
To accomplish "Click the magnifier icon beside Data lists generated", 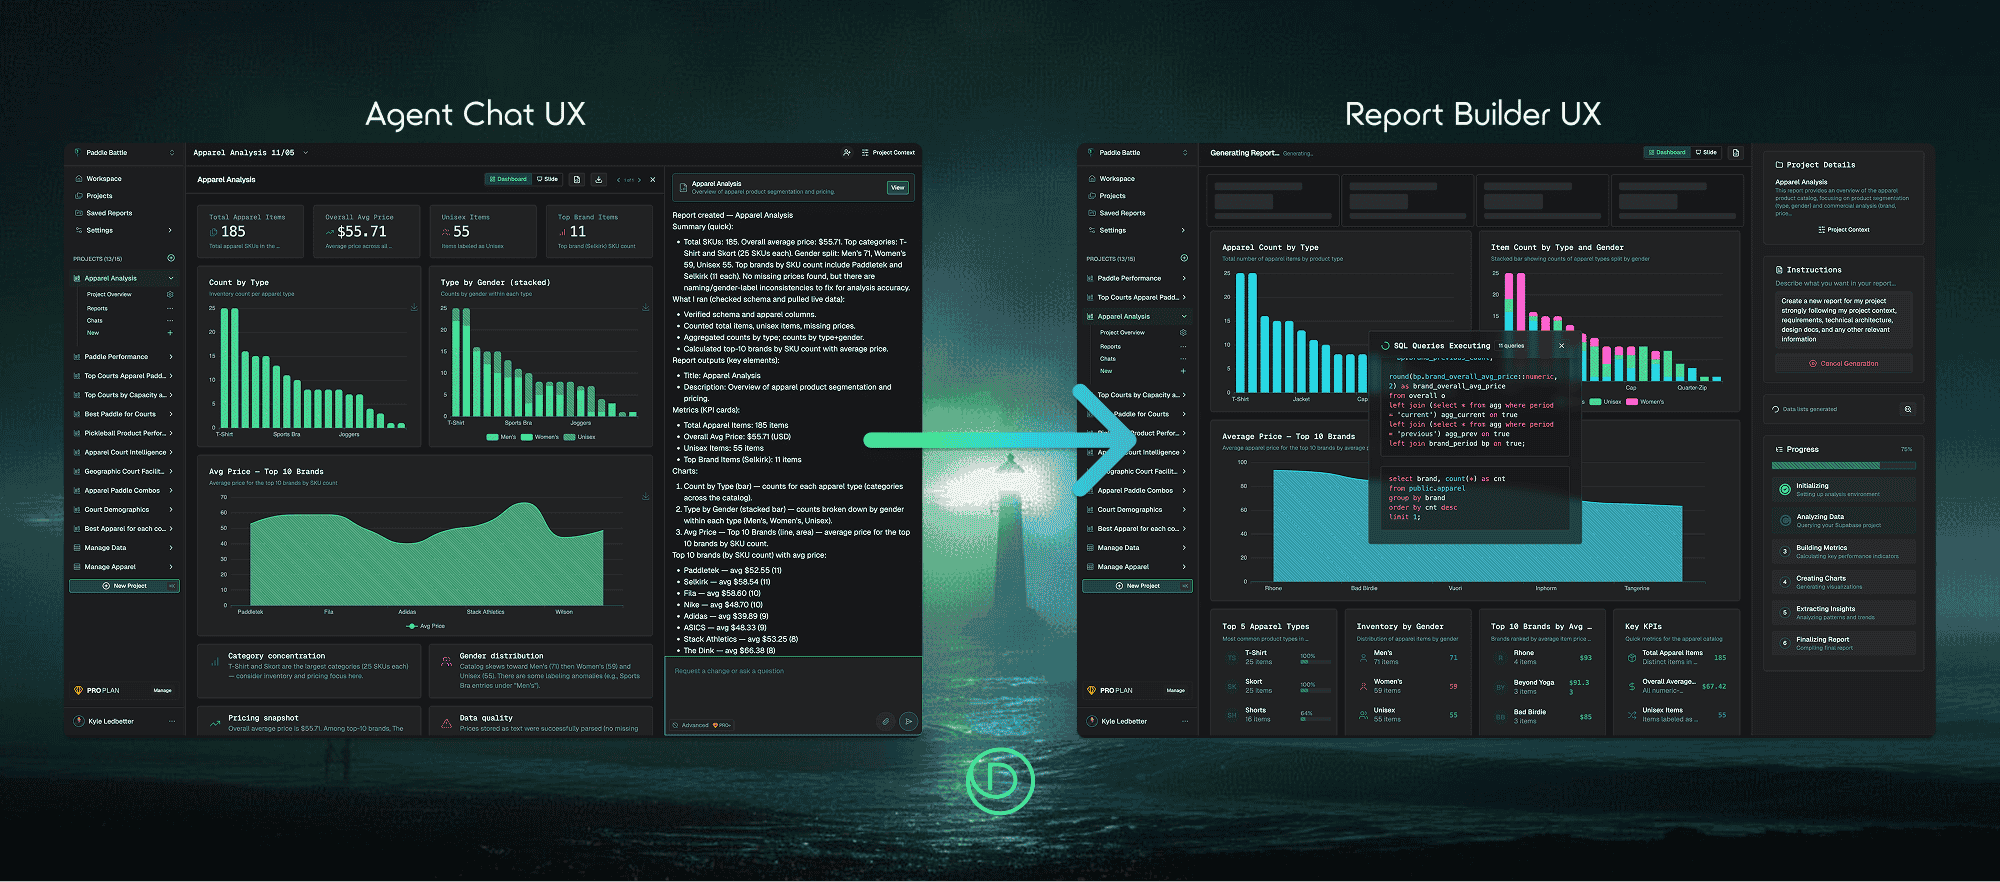I will coord(1907,409).
